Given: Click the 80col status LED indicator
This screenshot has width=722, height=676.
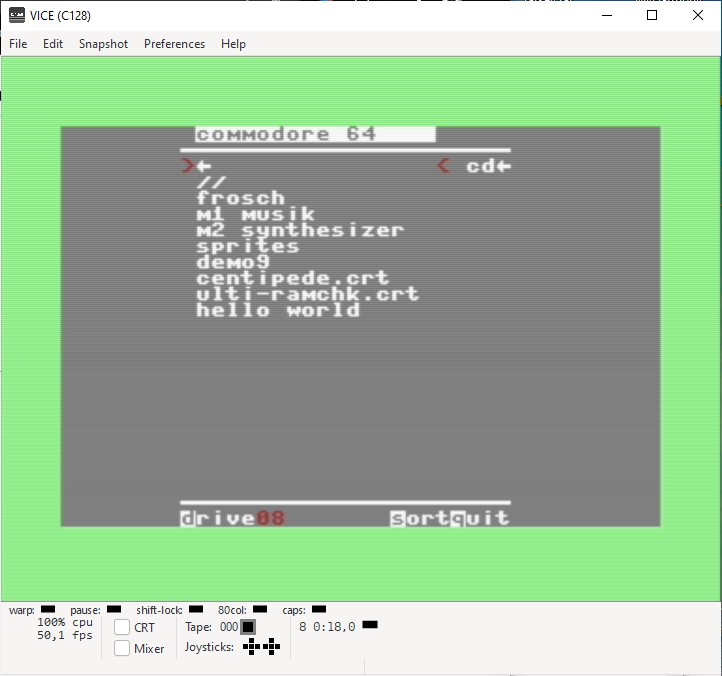Looking at the screenshot, I should point(260,609).
